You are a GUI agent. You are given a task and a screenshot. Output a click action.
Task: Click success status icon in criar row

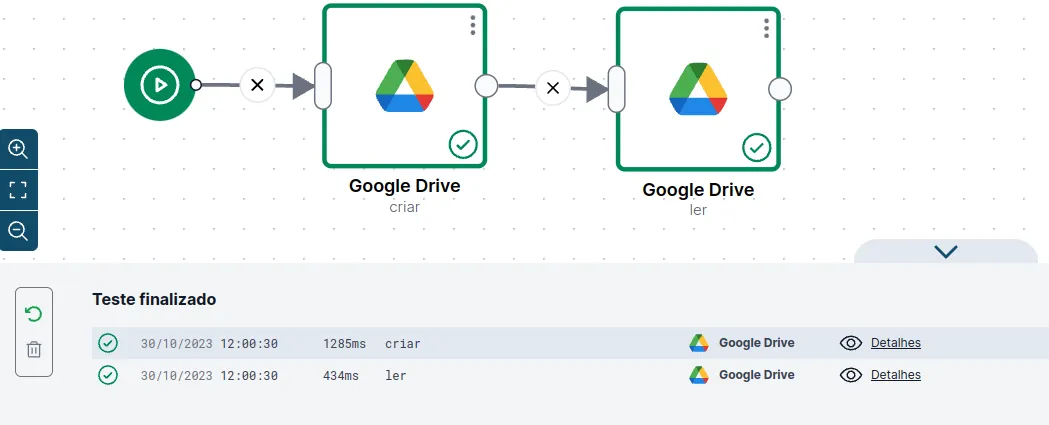[x=108, y=343]
